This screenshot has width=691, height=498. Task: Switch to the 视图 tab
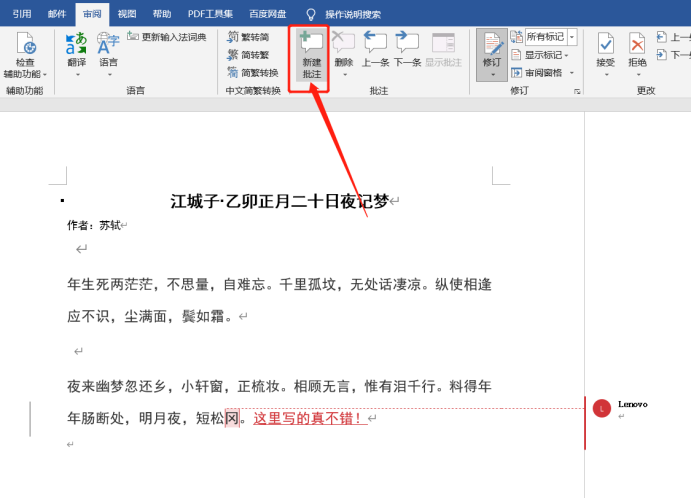pyautogui.click(x=127, y=14)
